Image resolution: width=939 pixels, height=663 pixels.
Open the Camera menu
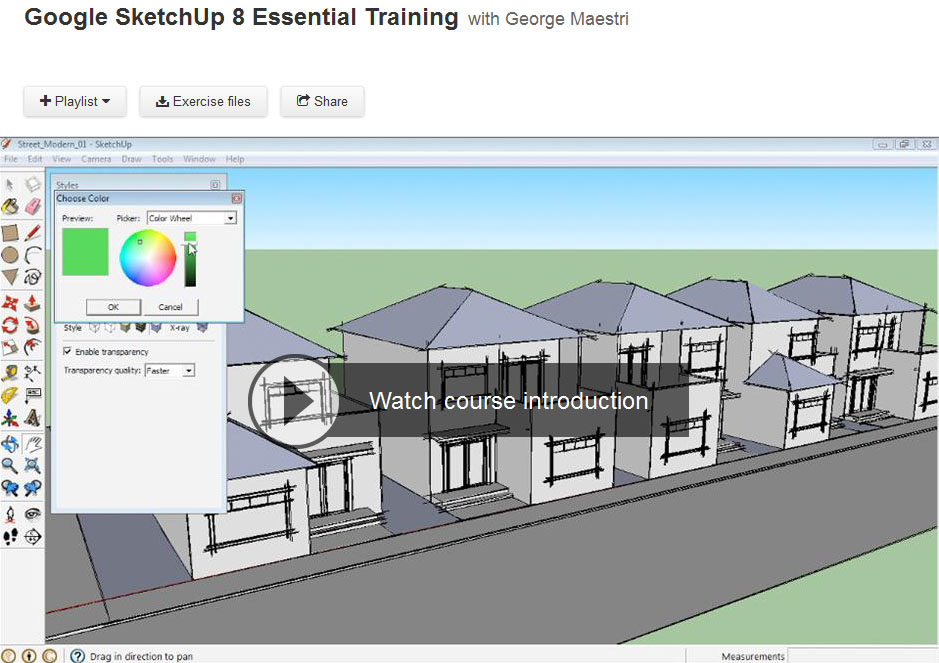[x=96, y=159]
